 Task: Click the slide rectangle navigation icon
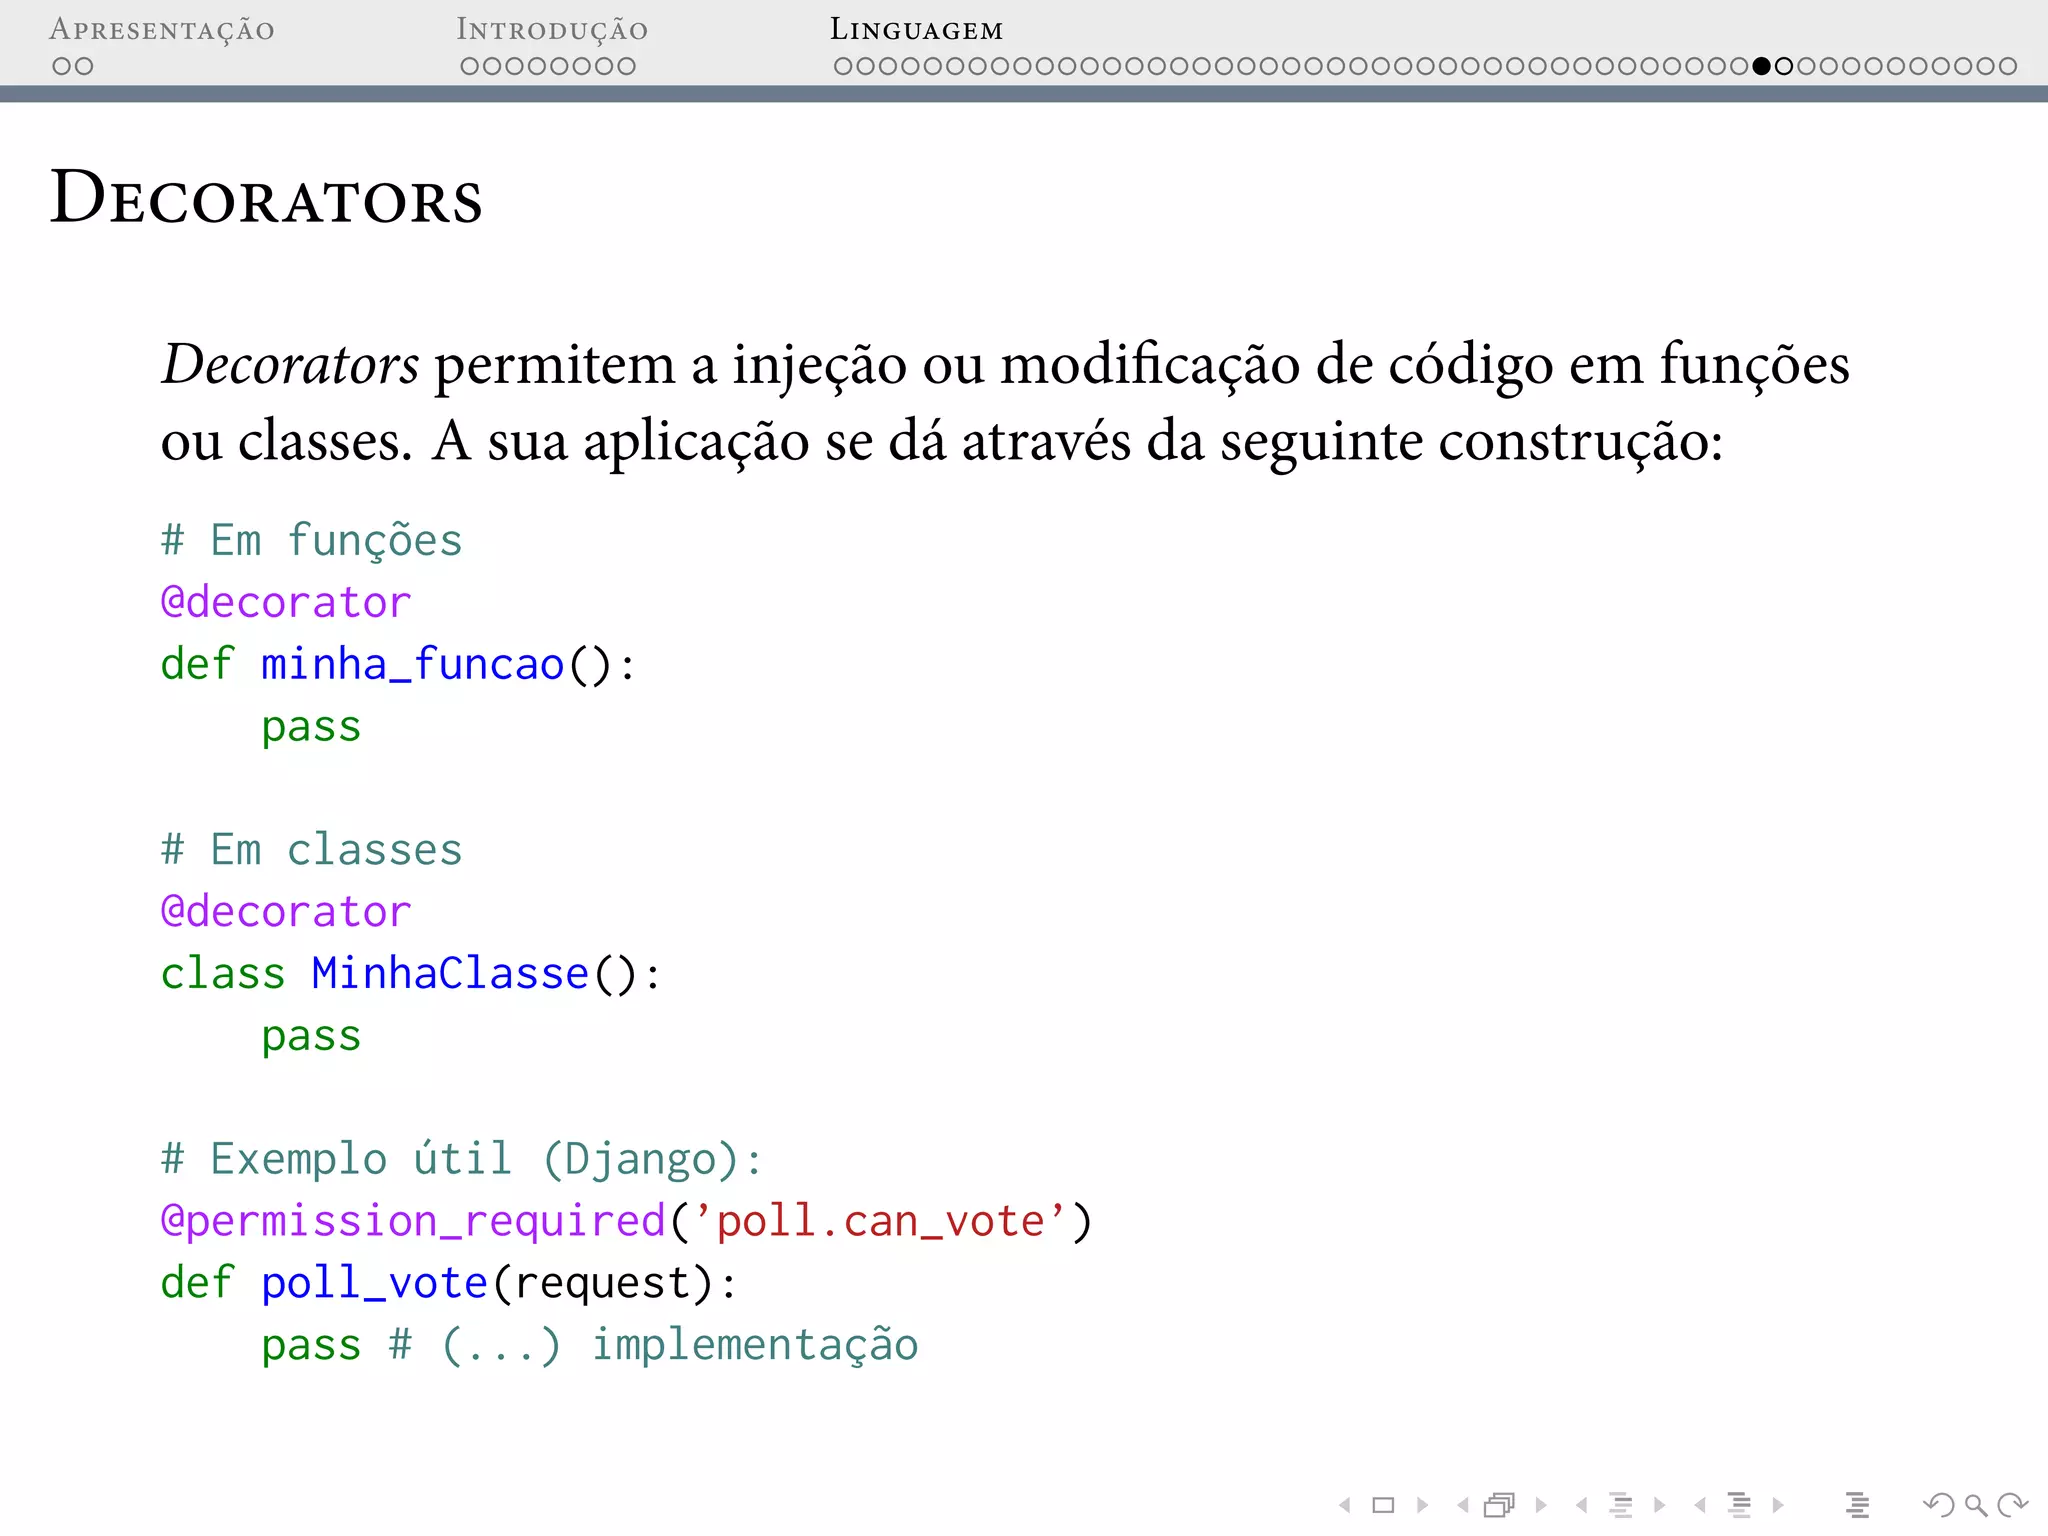pyautogui.click(x=1383, y=1504)
